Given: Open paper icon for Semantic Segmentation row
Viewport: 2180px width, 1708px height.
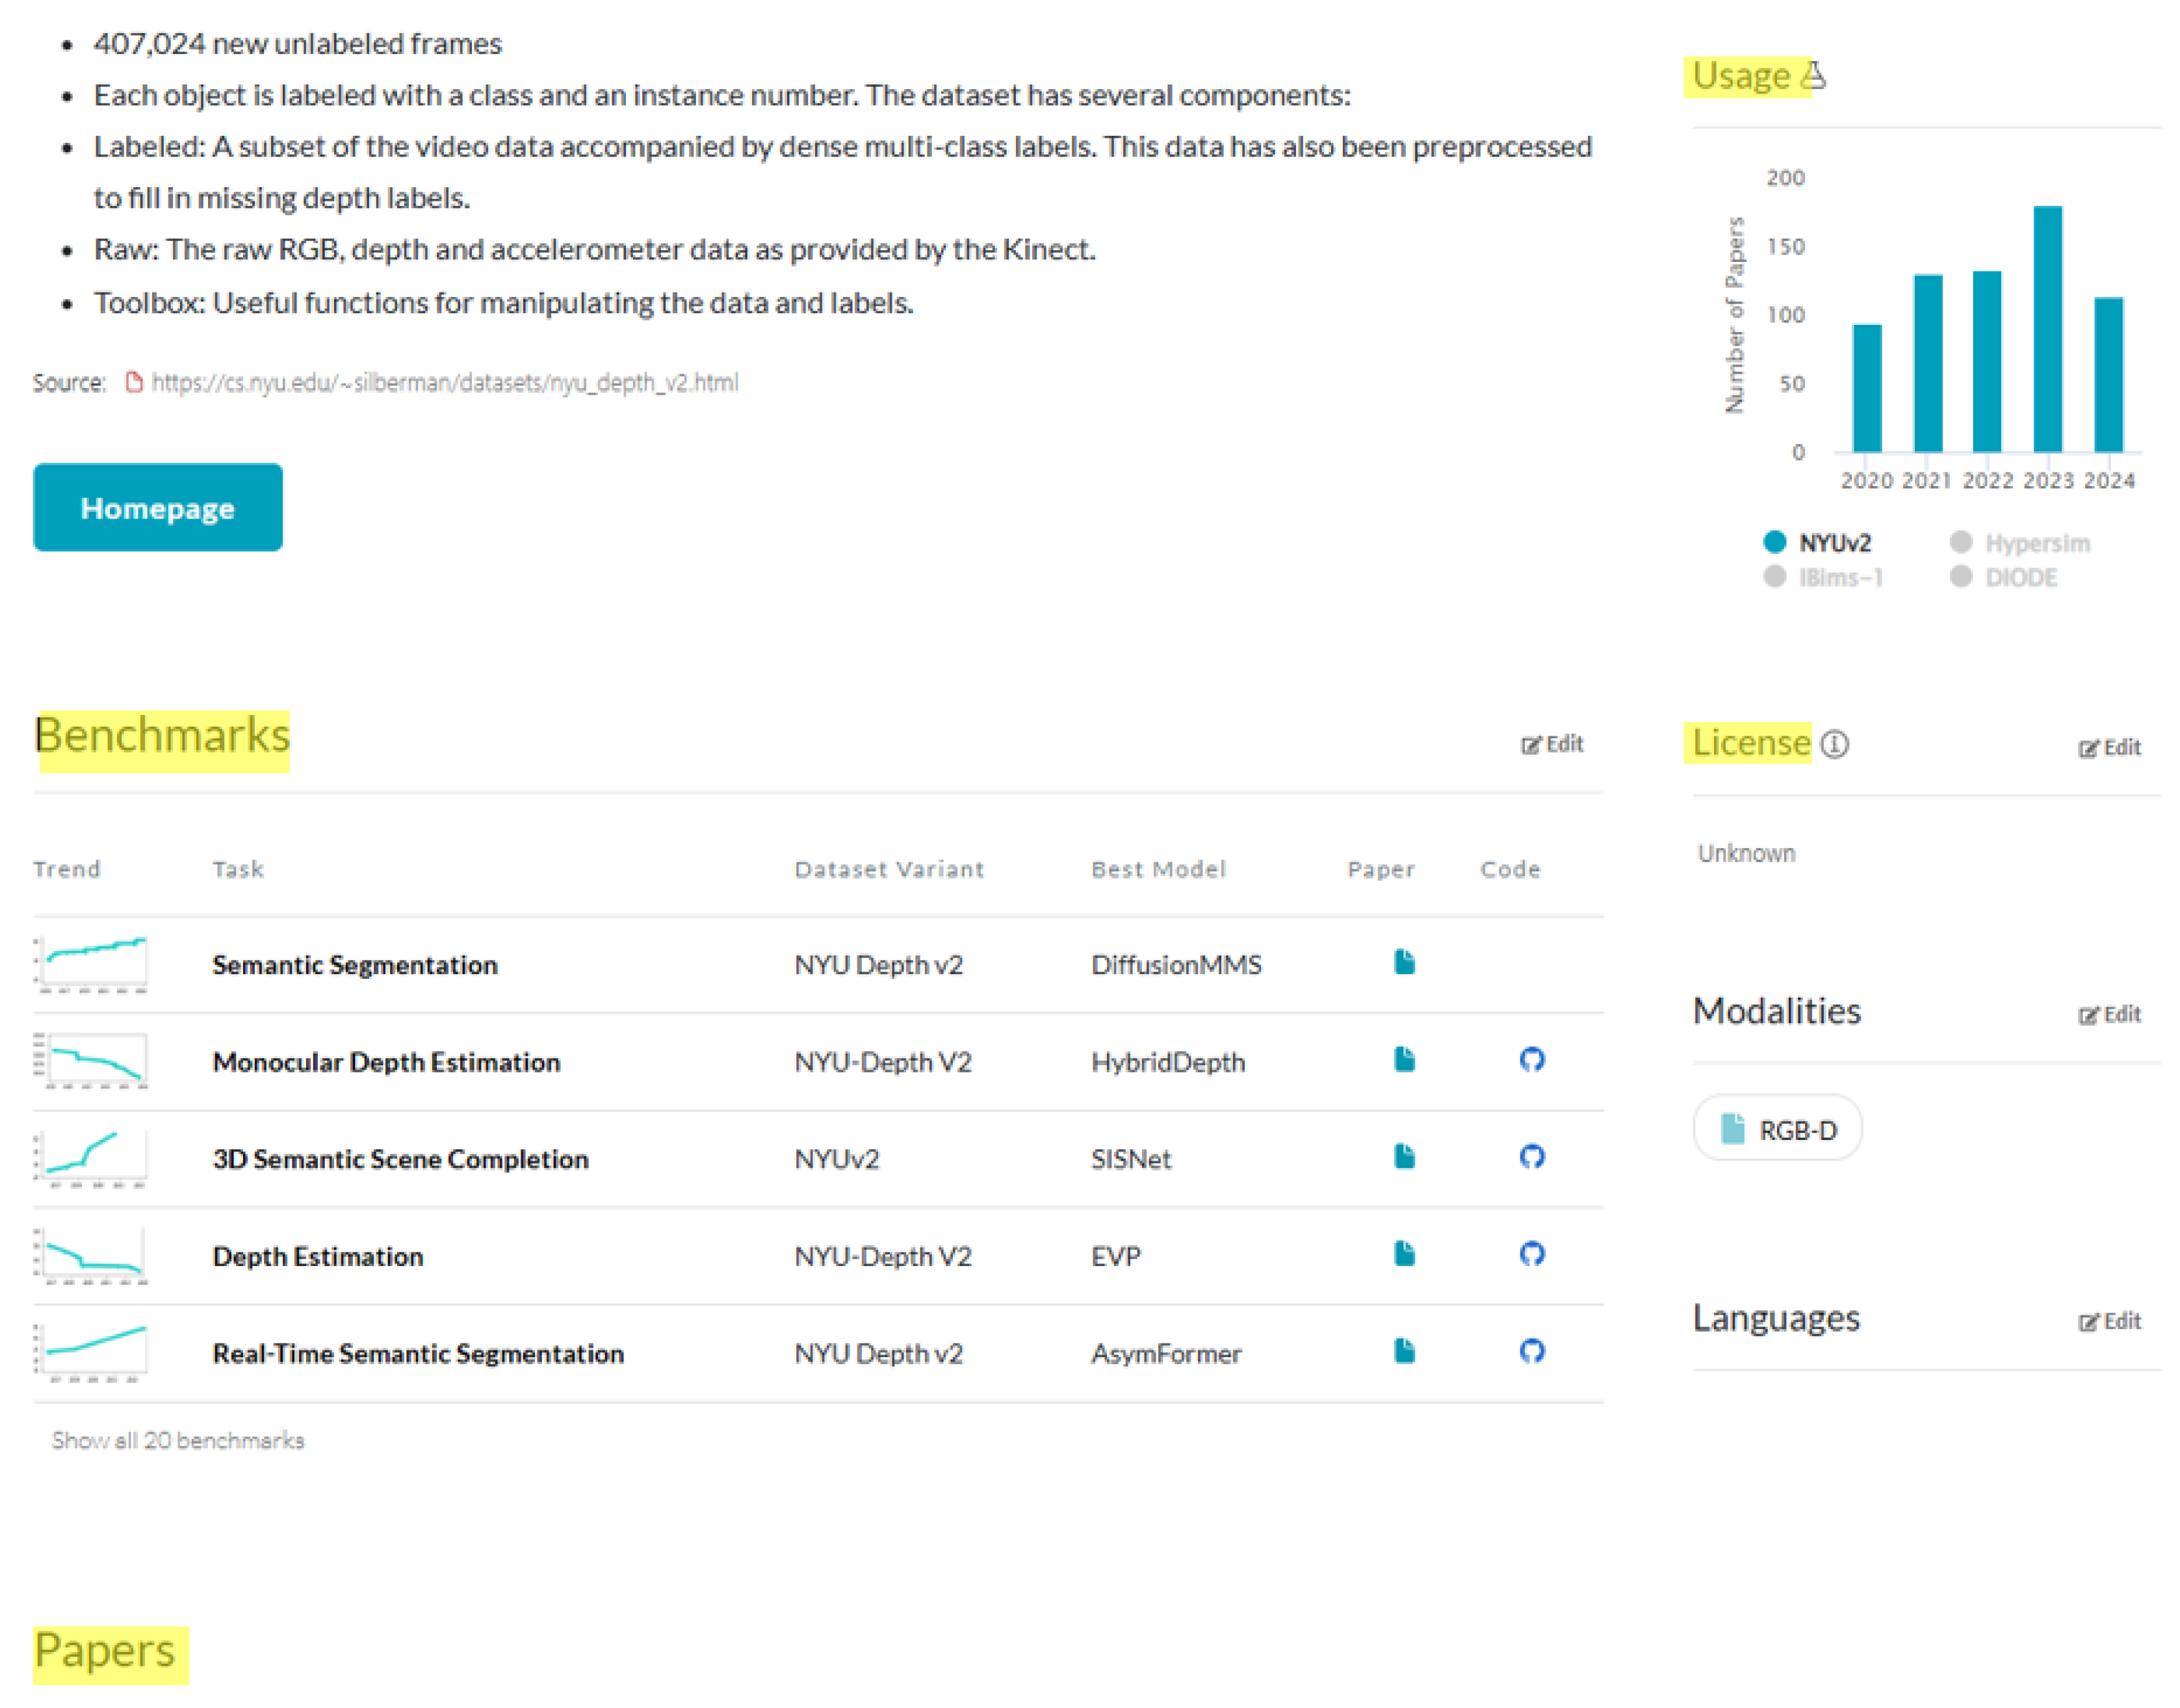Looking at the screenshot, I should tap(1403, 962).
